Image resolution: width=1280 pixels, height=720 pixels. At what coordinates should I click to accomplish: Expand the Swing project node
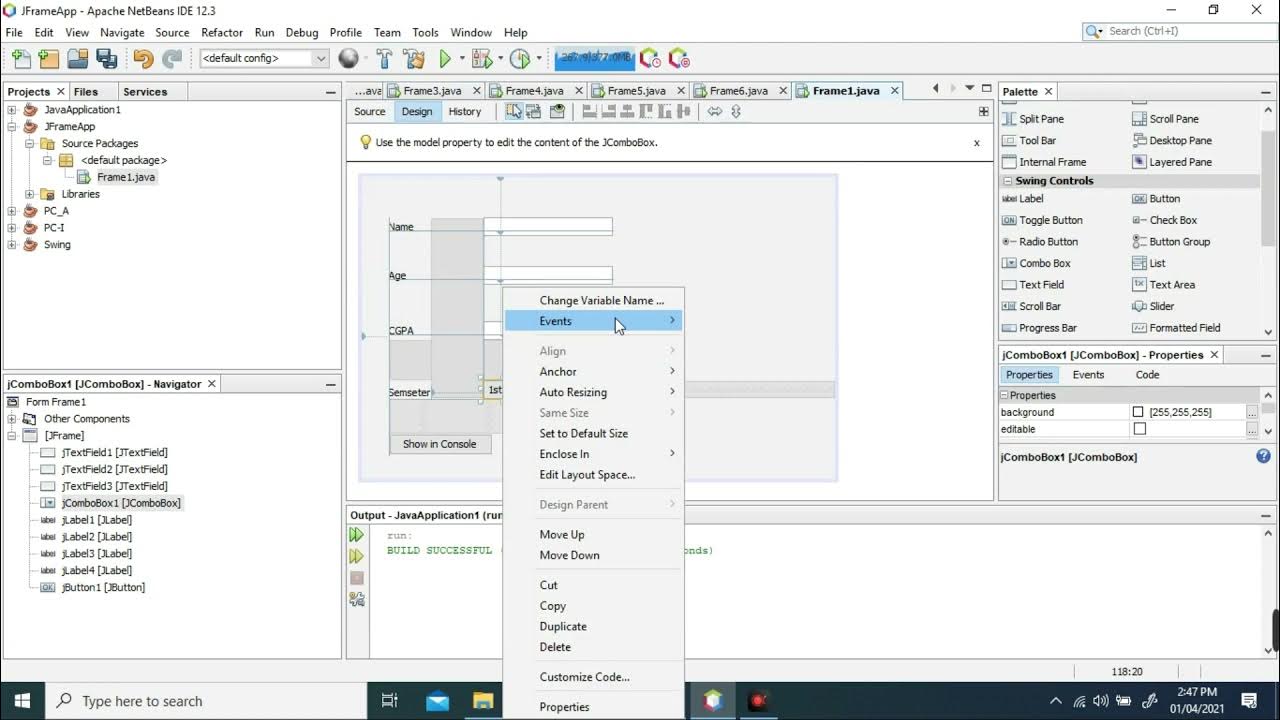(12, 244)
